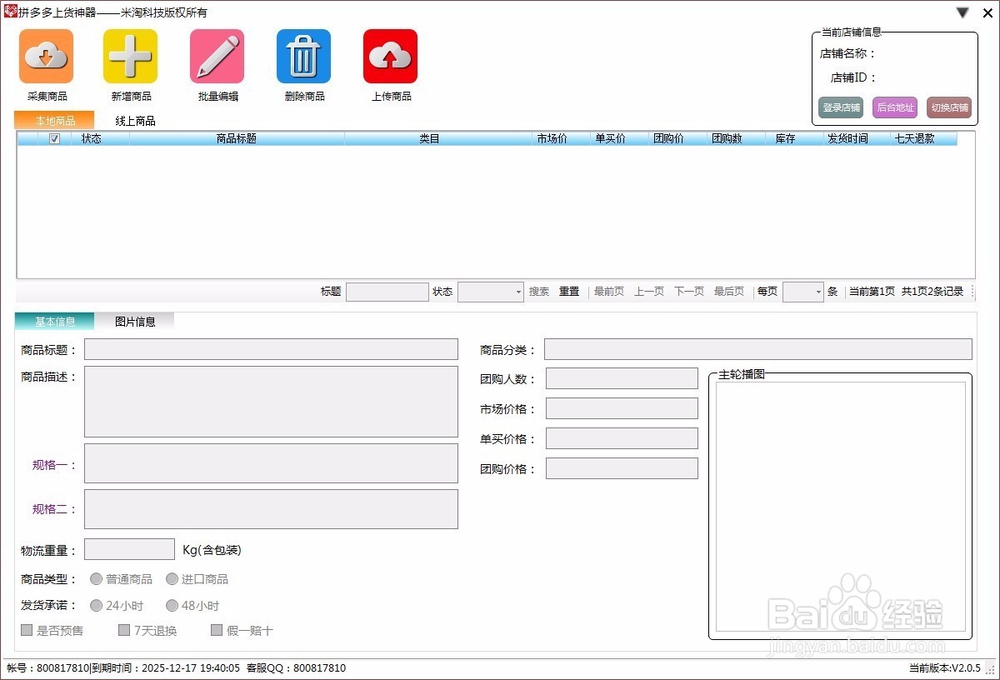Click the 共1页2条记录 record count text
Screen dimensions: 1000x680
[932, 292]
